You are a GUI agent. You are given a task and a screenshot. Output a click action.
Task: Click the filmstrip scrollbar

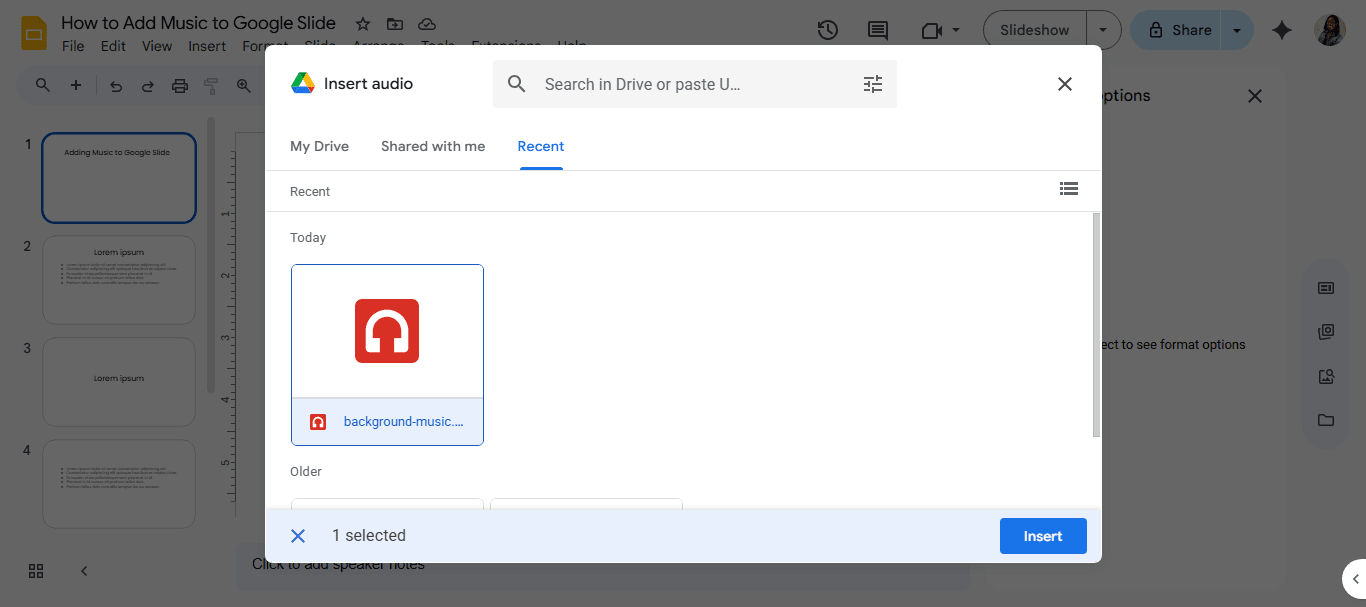[x=210, y=255]
